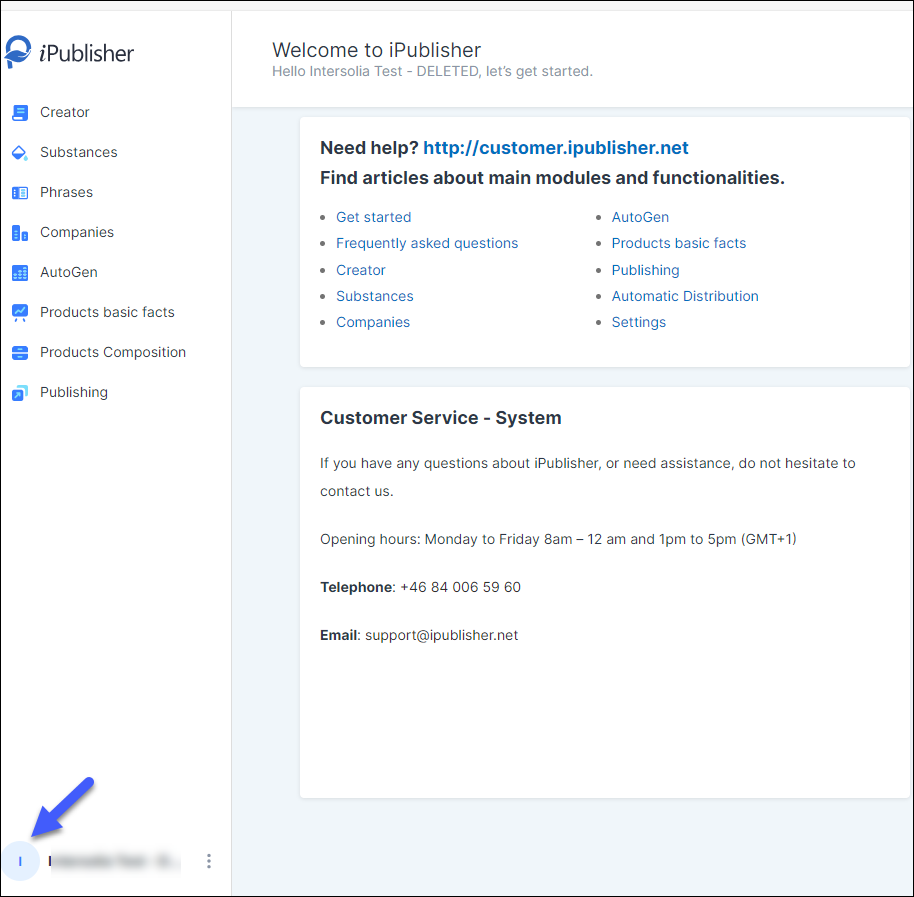
Task: Click the support@ipublisher.net email address
Action: coord(441,635)
